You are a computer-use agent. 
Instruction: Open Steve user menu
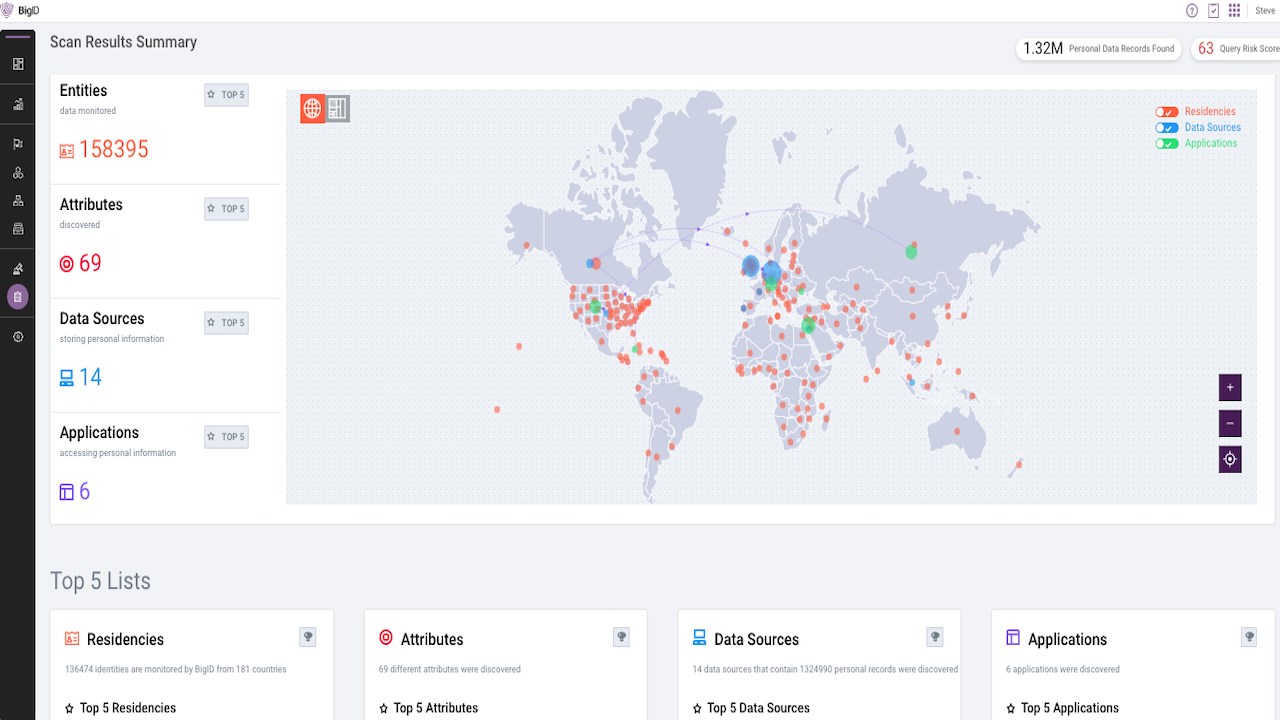pos(1265,11)
